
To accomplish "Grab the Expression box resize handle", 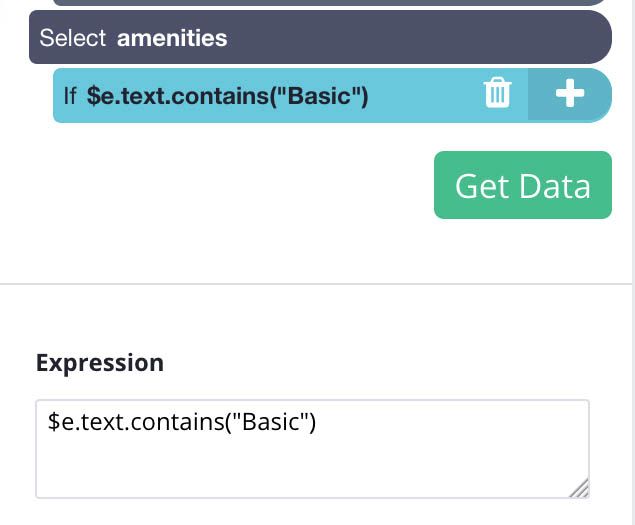I will coord(580,489).
